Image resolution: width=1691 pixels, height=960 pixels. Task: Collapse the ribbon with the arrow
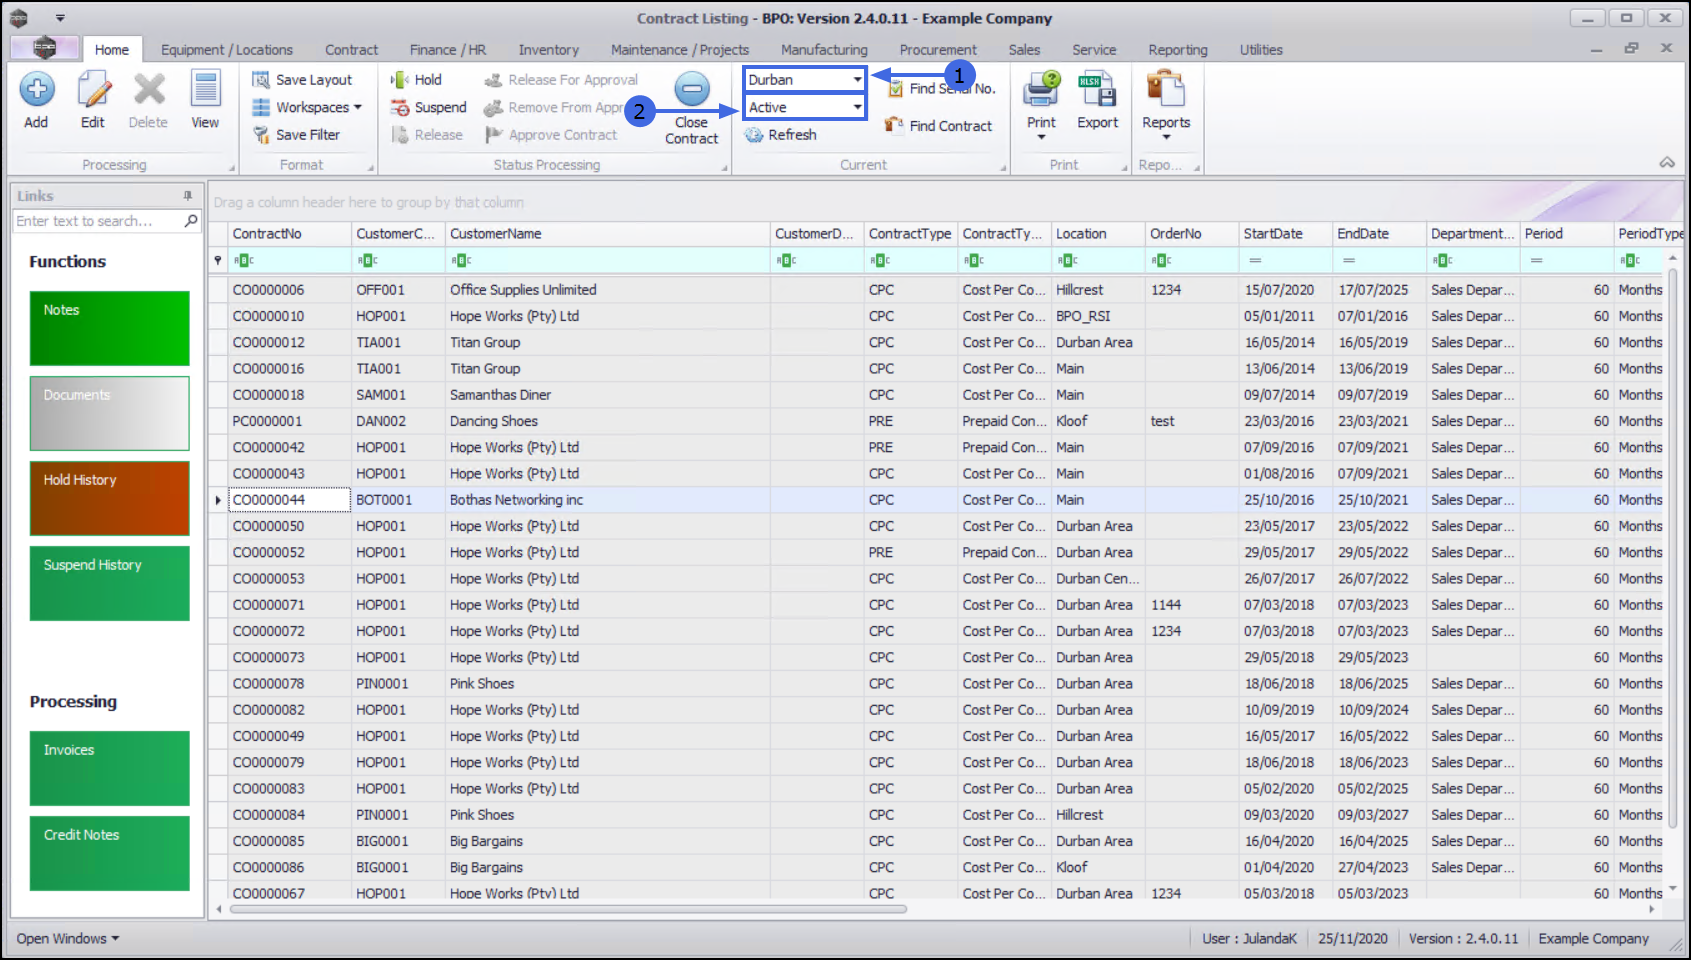coord(1667,163)
